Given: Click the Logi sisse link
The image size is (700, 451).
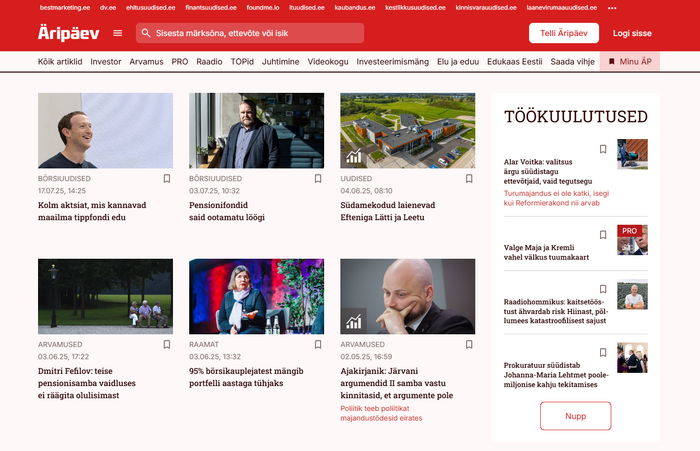Looking at the screenshot, I should [634, 33].
